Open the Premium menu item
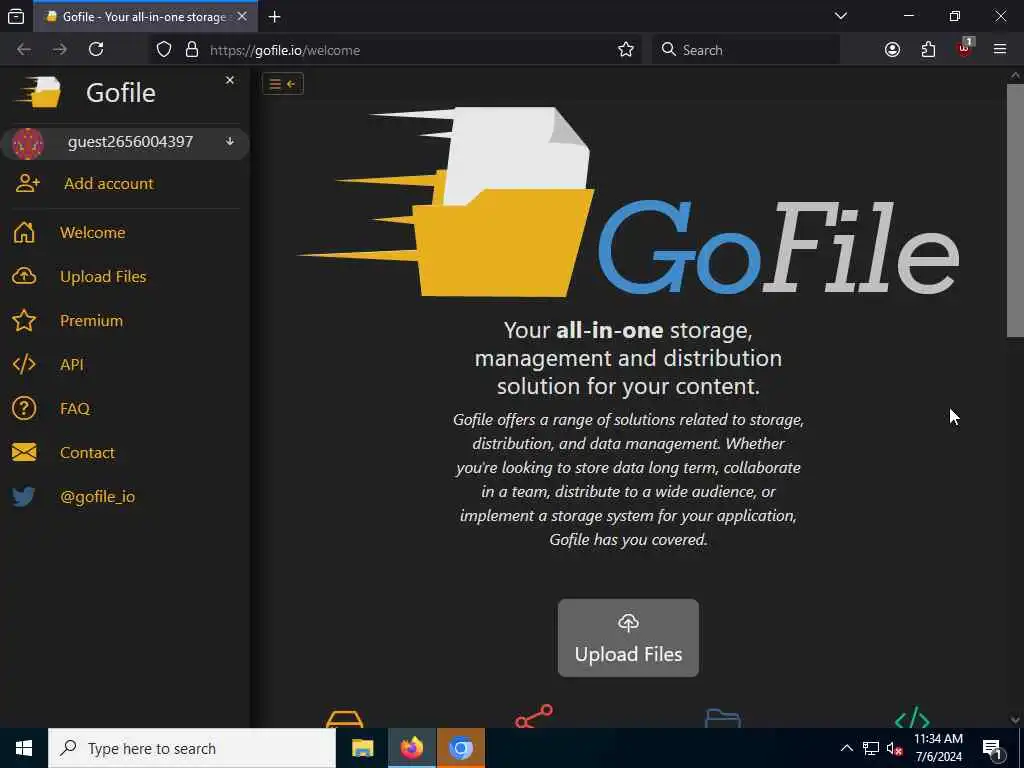 click(x=91, y=321)
